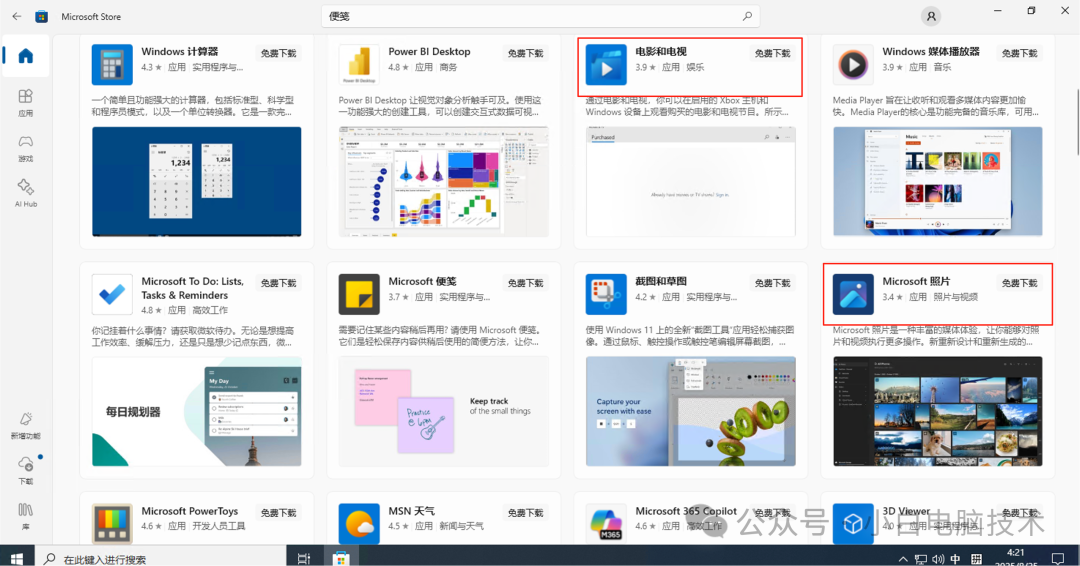Open the 每日规划器 To Do thumbnail
This screenshot has width=1080, height=566.
tap(196, 412)
